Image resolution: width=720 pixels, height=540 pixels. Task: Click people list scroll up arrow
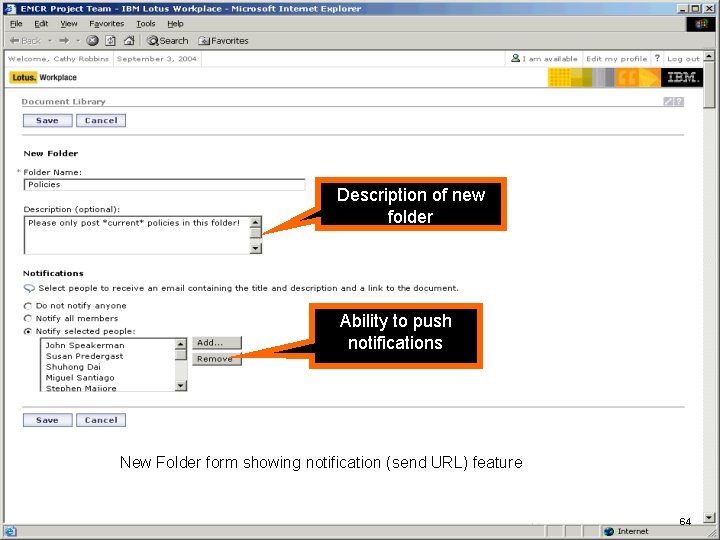tap(181, 344)
